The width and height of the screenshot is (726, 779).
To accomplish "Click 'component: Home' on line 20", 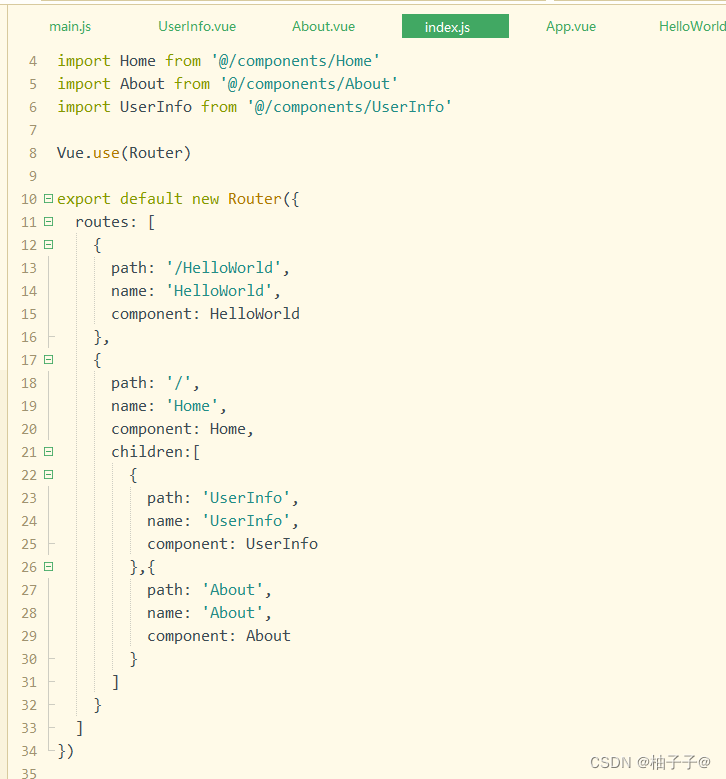I will tap(178, 429).
